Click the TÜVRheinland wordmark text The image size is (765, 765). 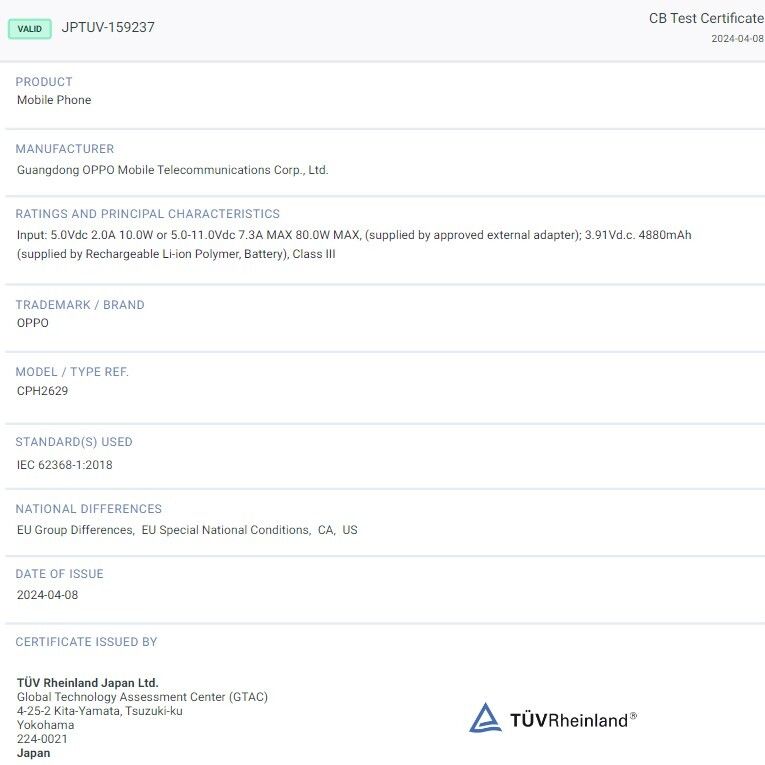573,720
